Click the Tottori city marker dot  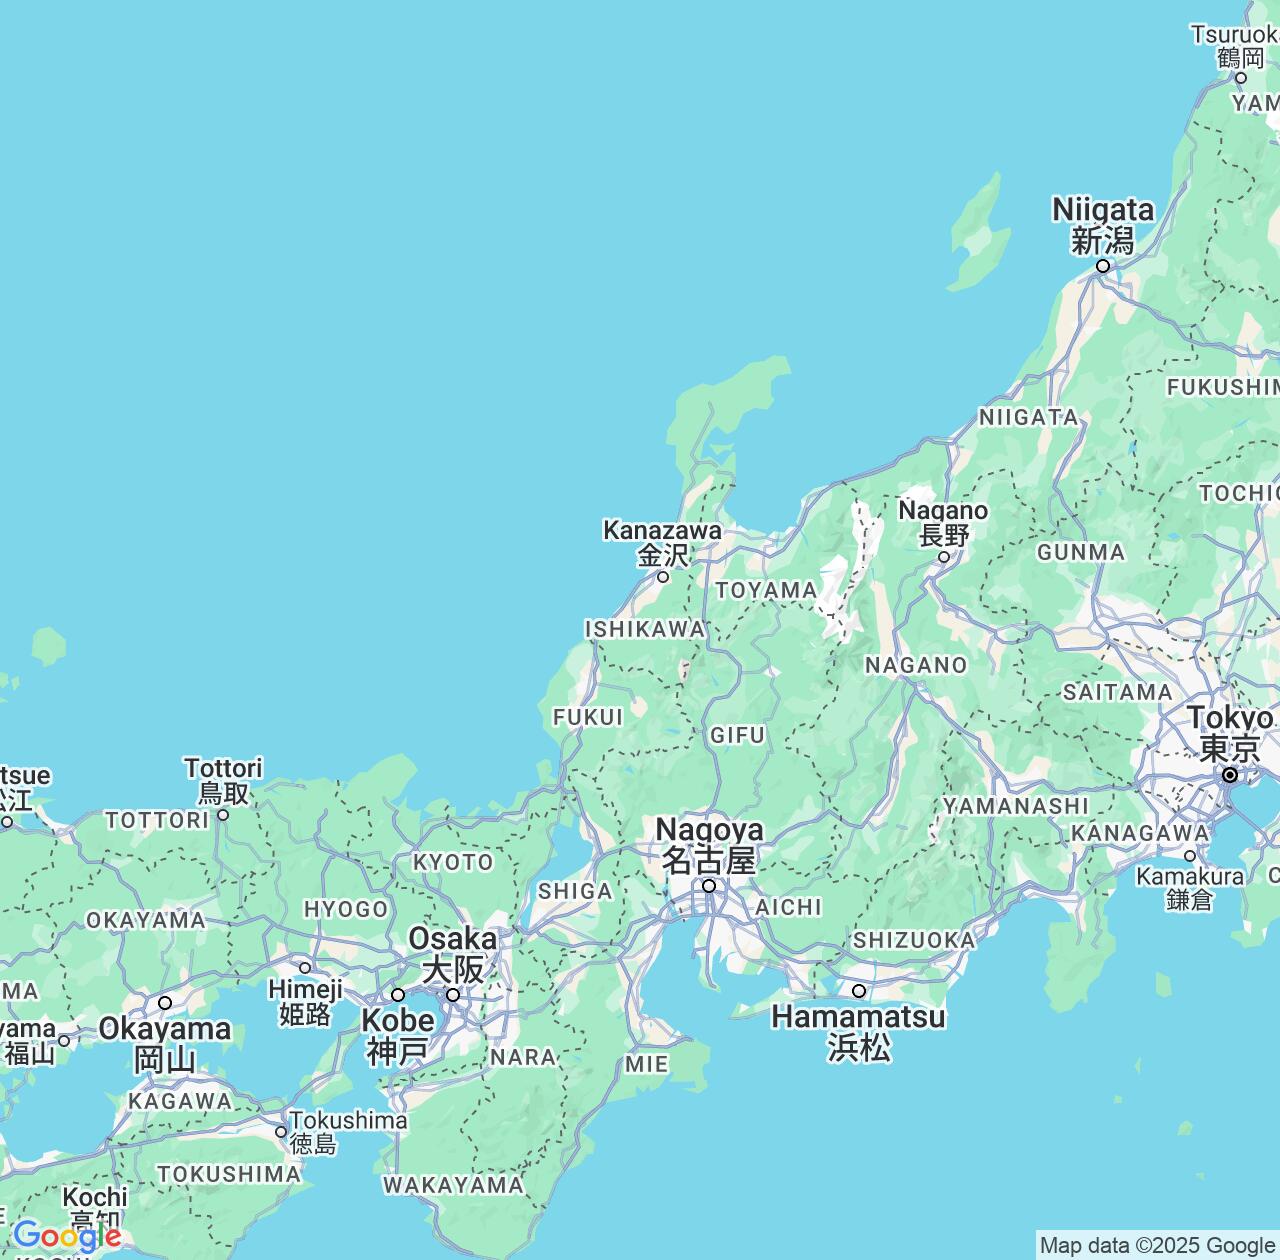tap(222, 815)
